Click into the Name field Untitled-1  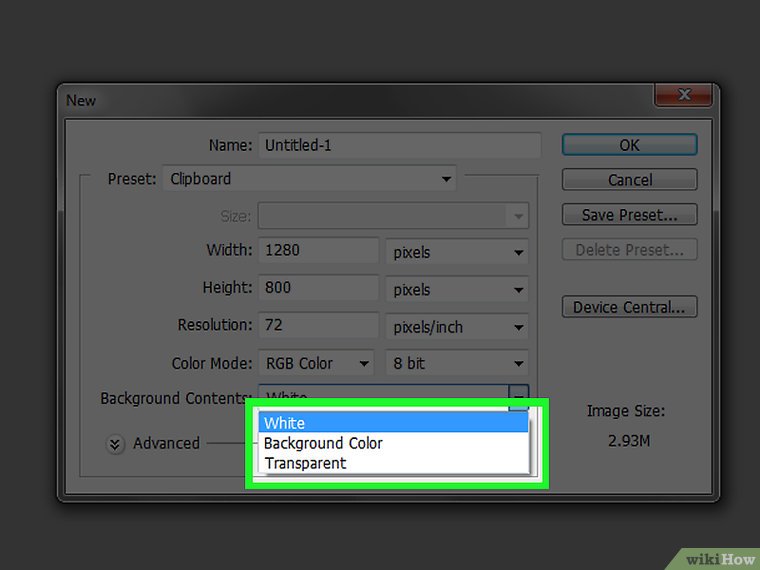[399, 145]
